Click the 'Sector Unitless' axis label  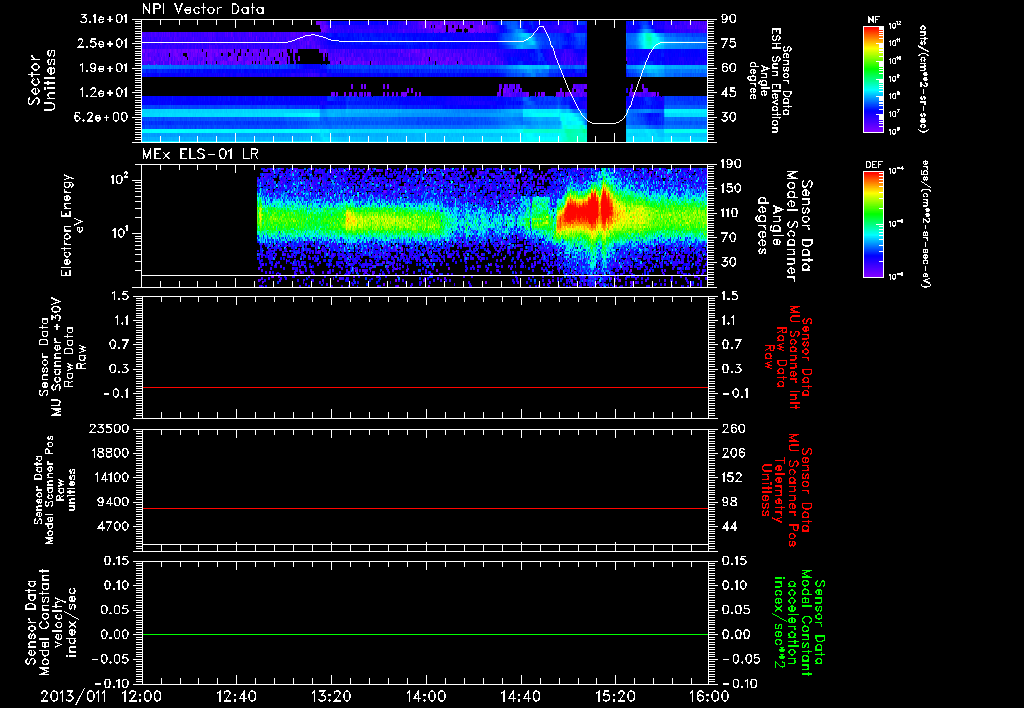coord(42,80)
